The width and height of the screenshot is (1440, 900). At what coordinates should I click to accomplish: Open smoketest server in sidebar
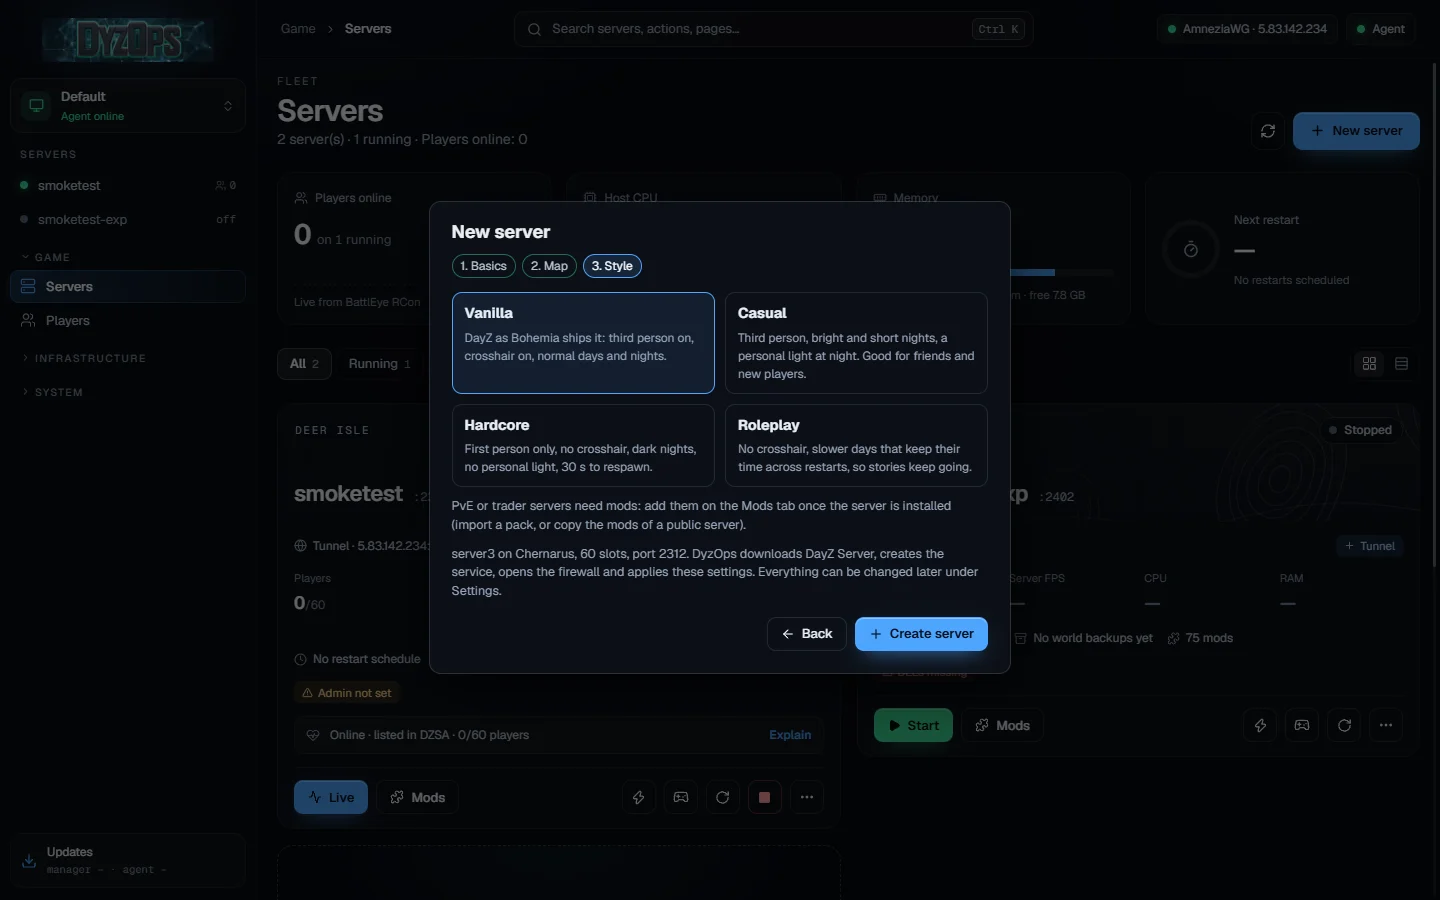[128, 186]
